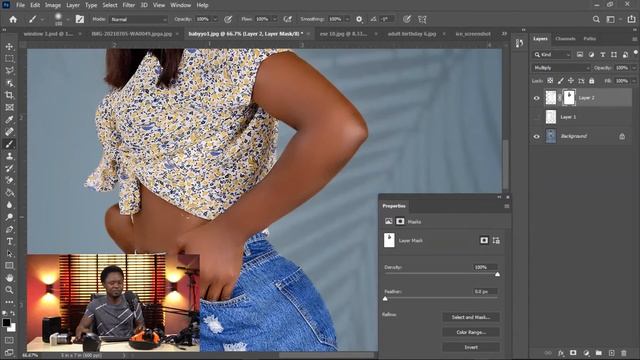The height and width of the screenshot is (360, 640).
Task: Click the Select and Mask button
Action: pyautogui.click(x=471, y=317)
